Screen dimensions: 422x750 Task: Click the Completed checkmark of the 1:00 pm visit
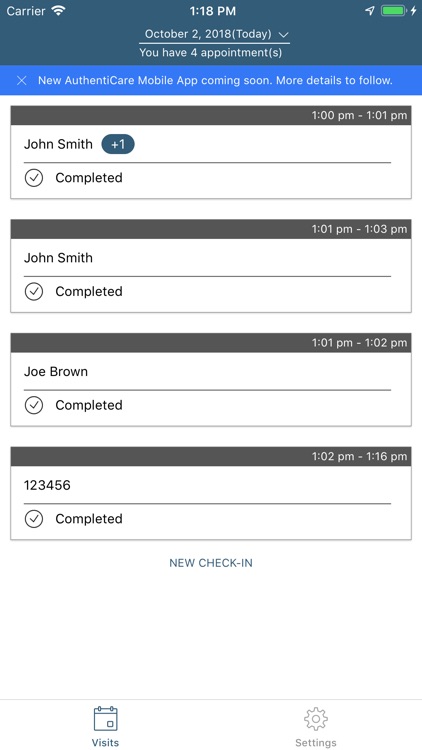pyautogui.click(x=34, y=178)
